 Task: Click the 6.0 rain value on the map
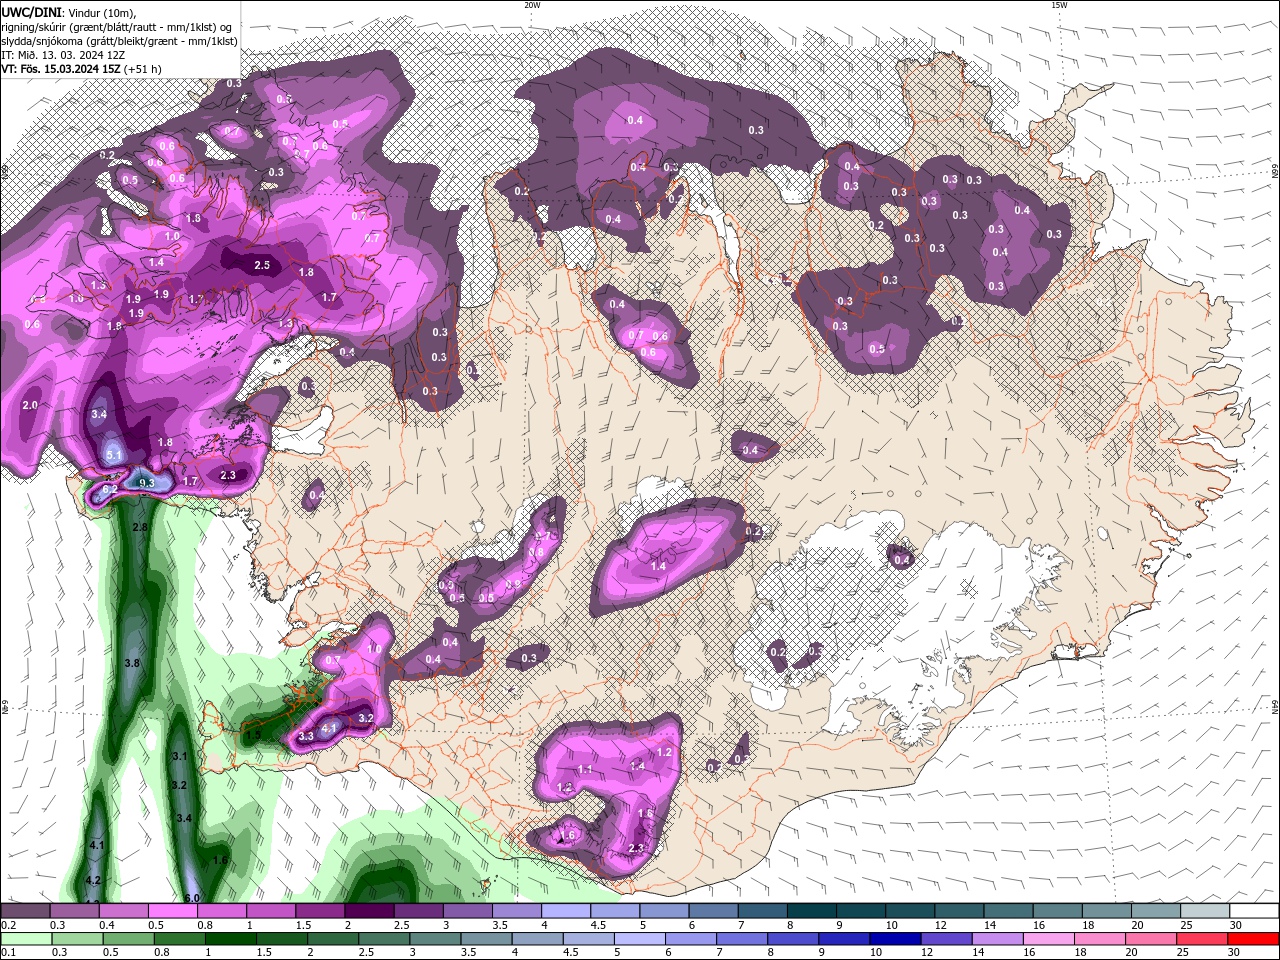pyautogui.click(x=192, y=898)
